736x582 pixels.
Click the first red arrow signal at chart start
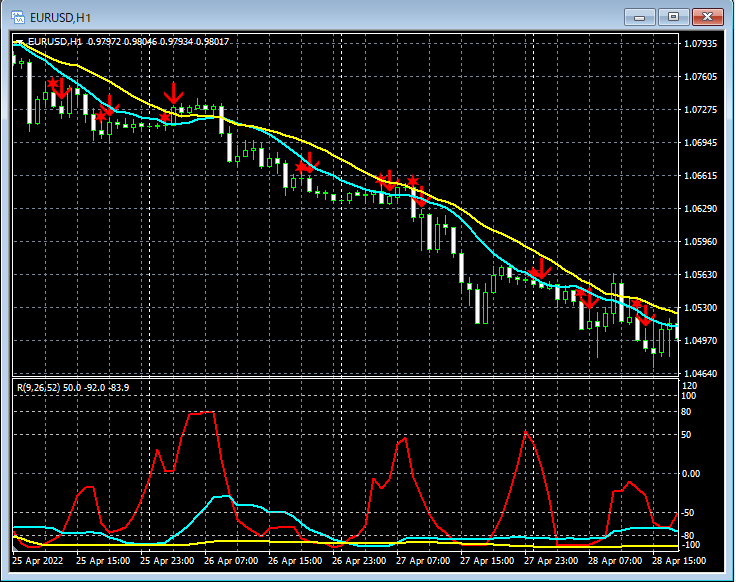(58, 88)
